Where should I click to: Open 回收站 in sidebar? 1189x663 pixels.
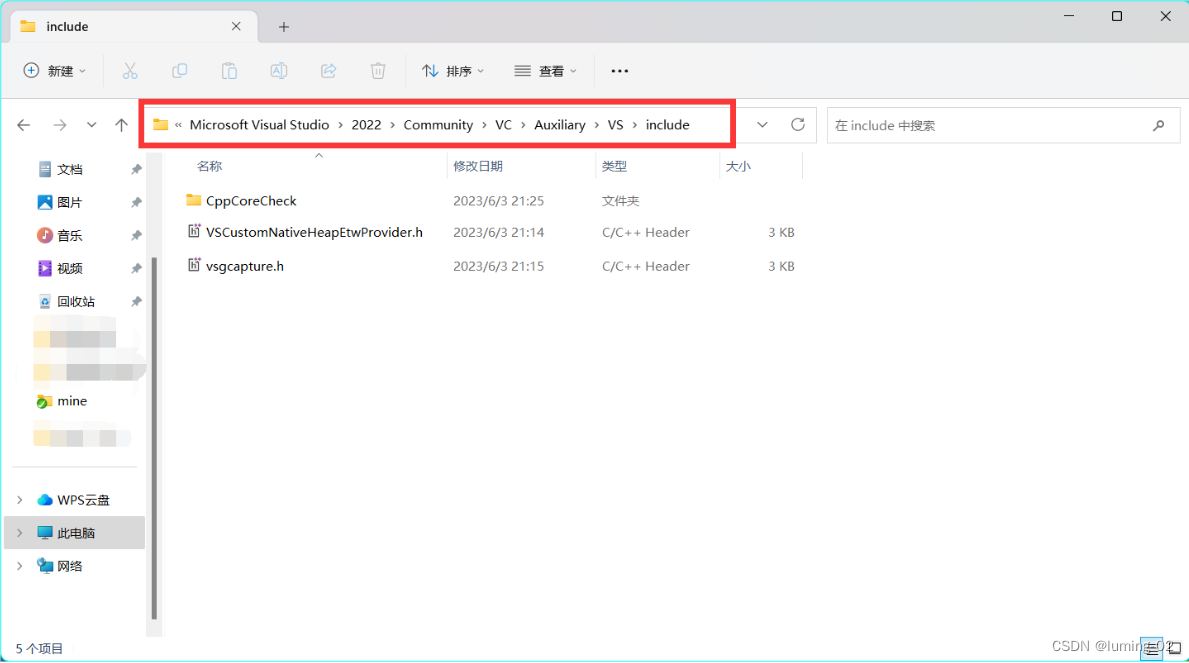[76, 301]
